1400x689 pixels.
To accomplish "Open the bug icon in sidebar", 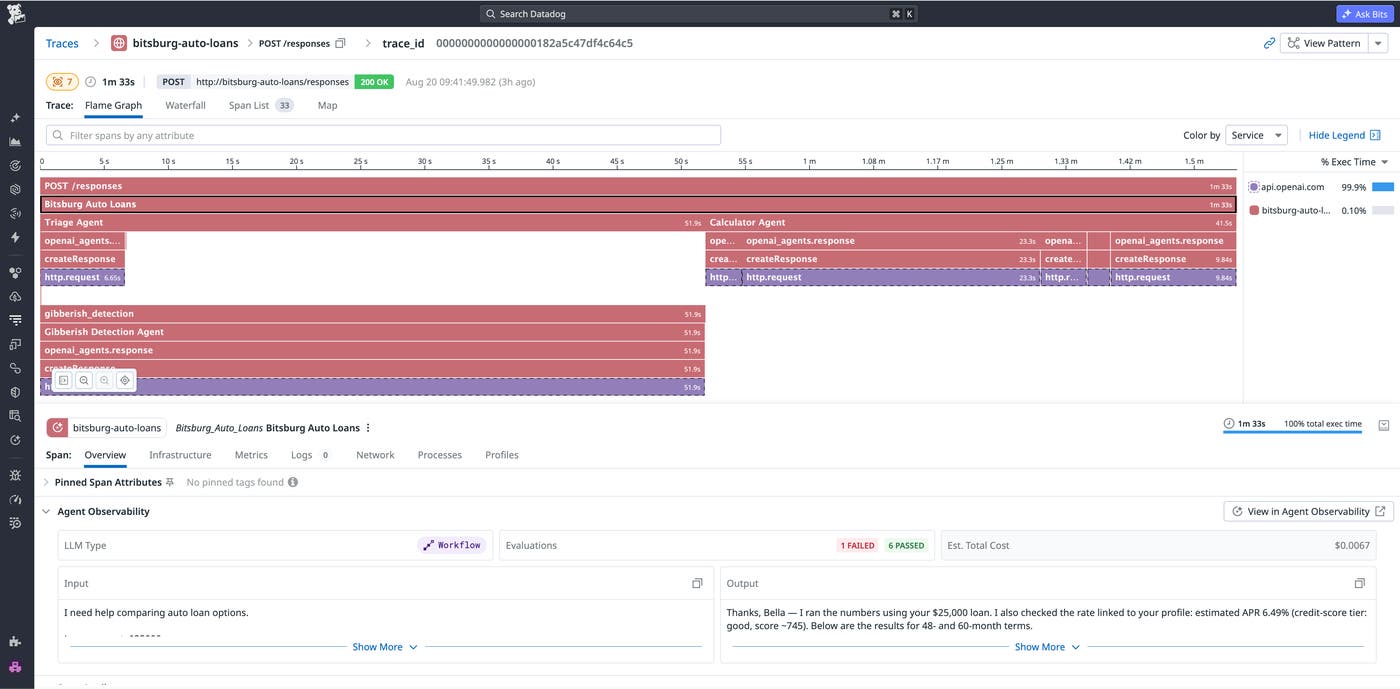I will coord(15,475).
